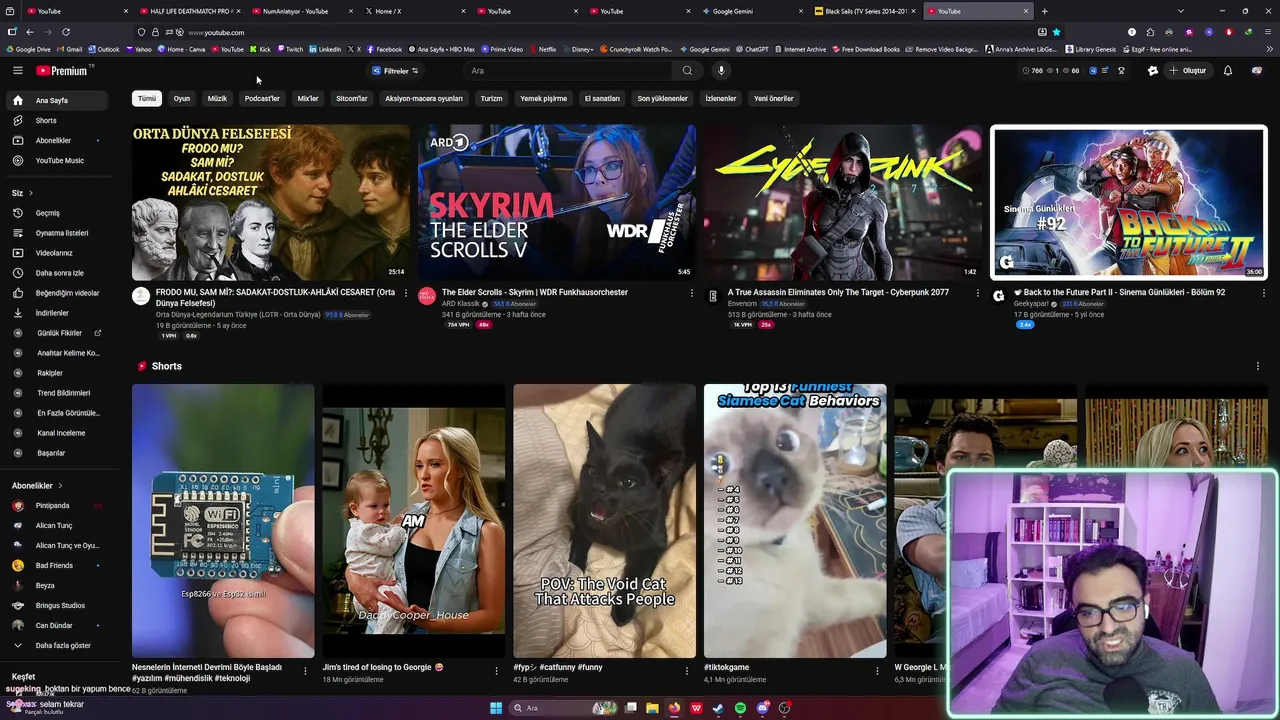Viewport: 1280px width, 720px height.
Task: Open Steam from the taskbar
Action: tap(718, 708)
